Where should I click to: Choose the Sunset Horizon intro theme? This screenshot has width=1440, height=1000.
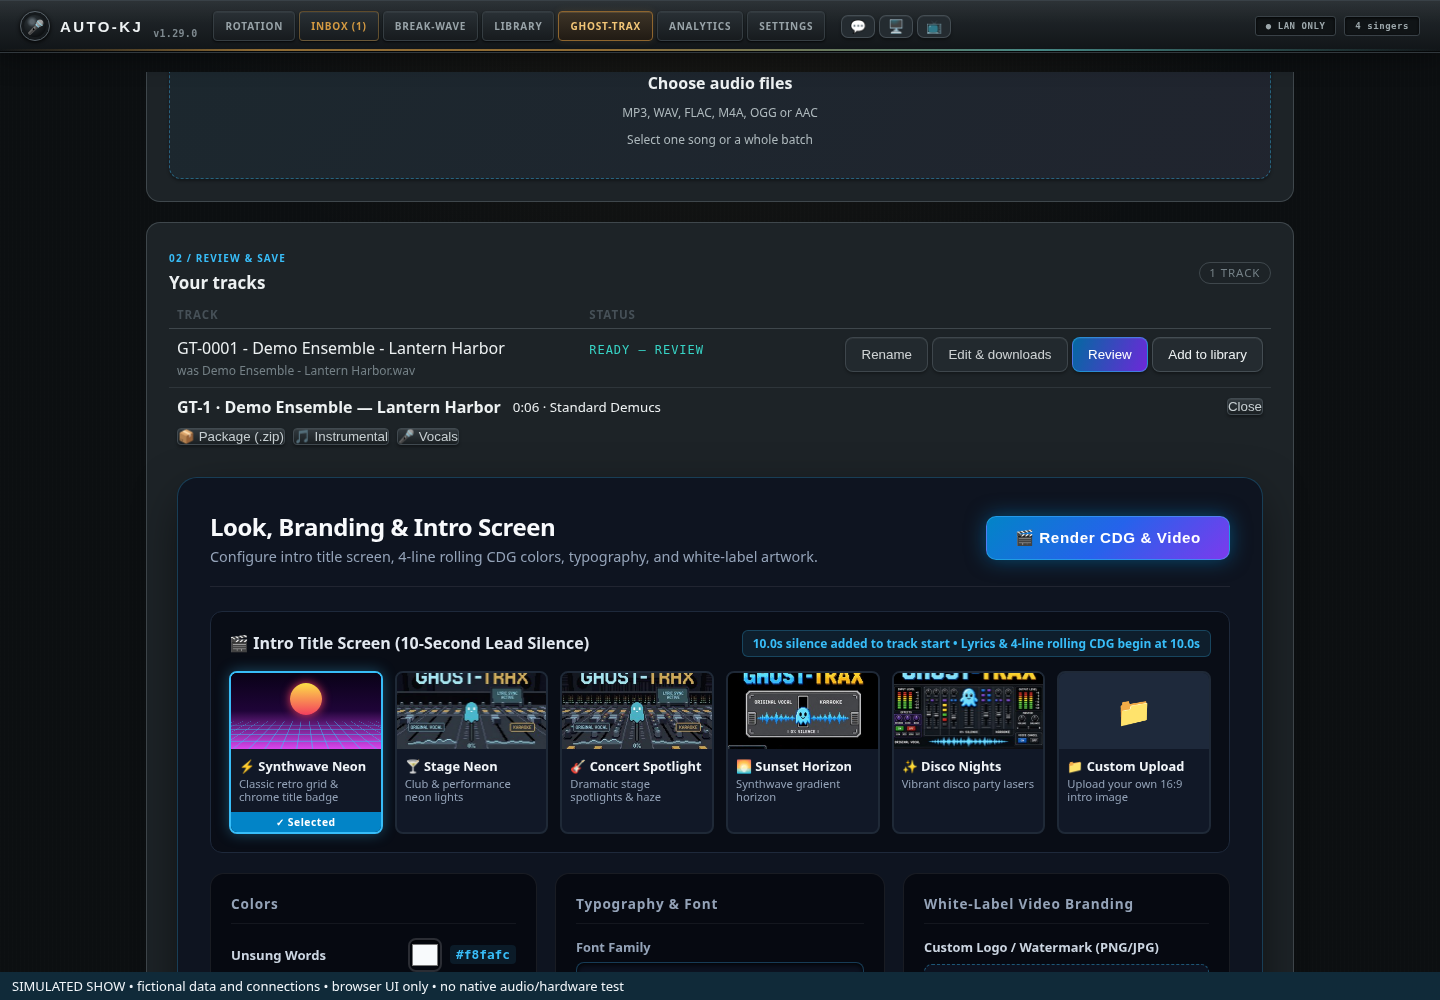[x=803, y=752]
